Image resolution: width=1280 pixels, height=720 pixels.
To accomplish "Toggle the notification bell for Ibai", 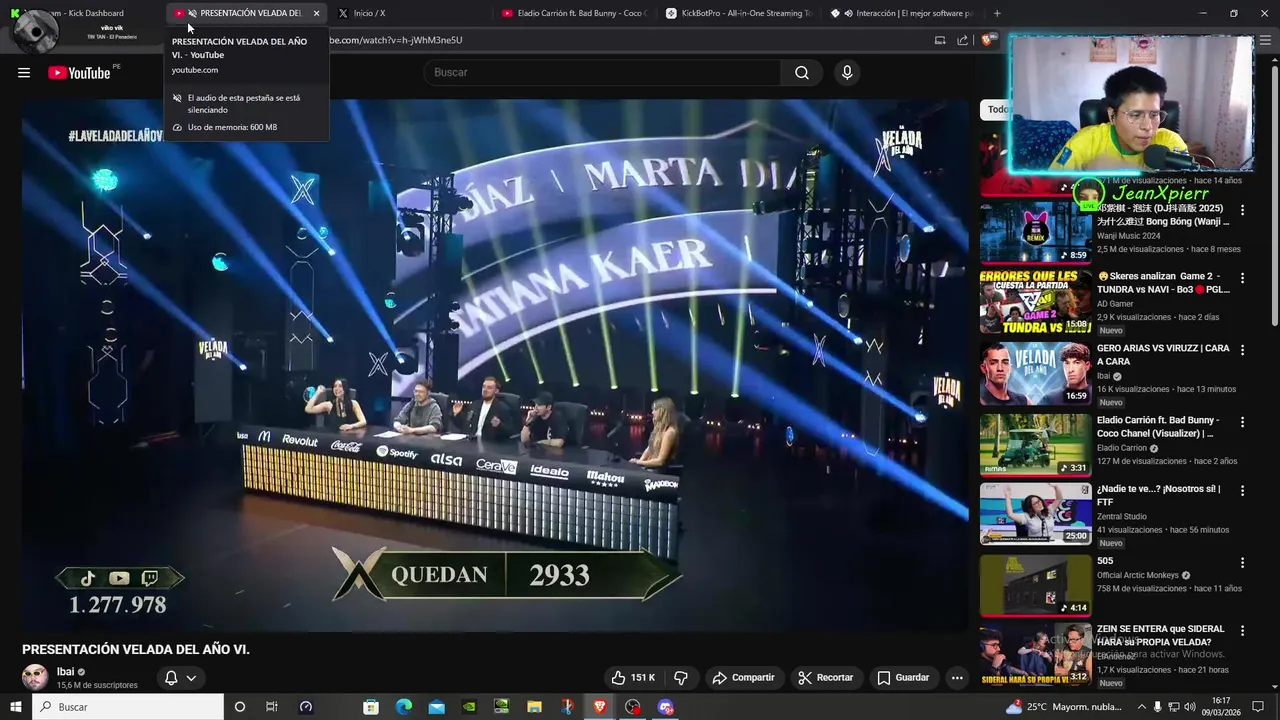I will (x=171, y=677).
